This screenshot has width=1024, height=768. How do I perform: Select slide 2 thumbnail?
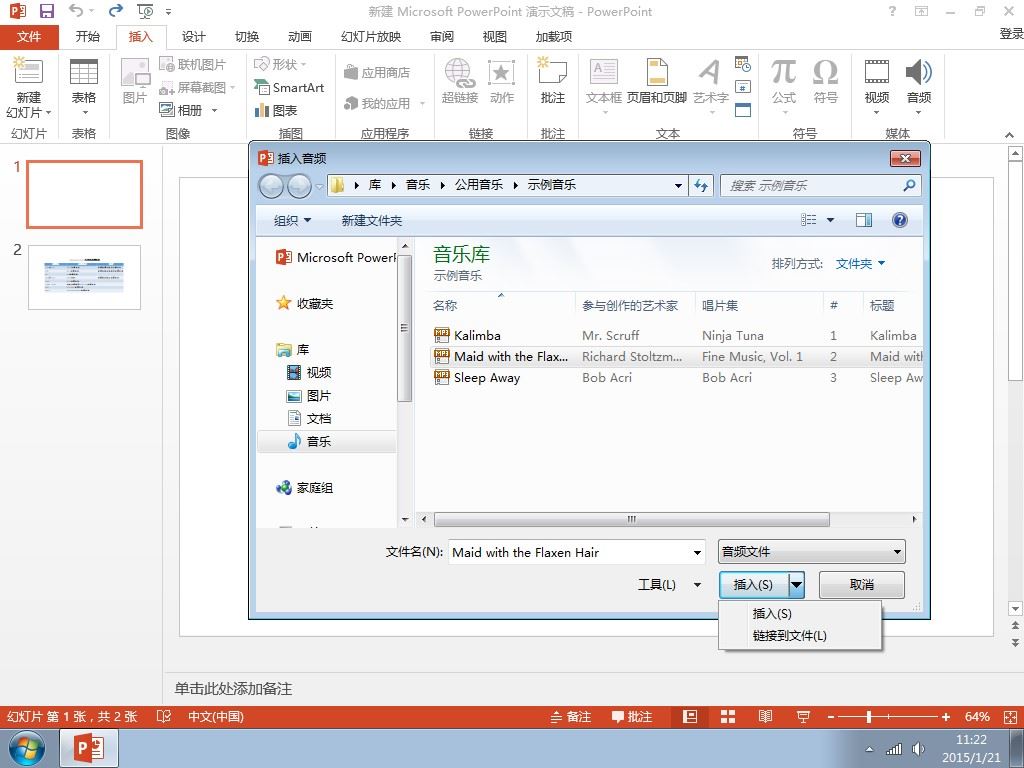84,277
